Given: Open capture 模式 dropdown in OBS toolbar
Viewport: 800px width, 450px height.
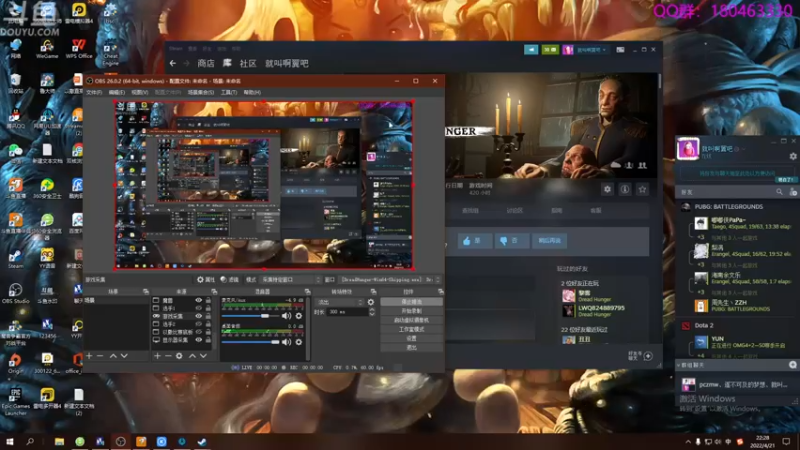Looking at the screenshot, I should click(x=291, y=280).
